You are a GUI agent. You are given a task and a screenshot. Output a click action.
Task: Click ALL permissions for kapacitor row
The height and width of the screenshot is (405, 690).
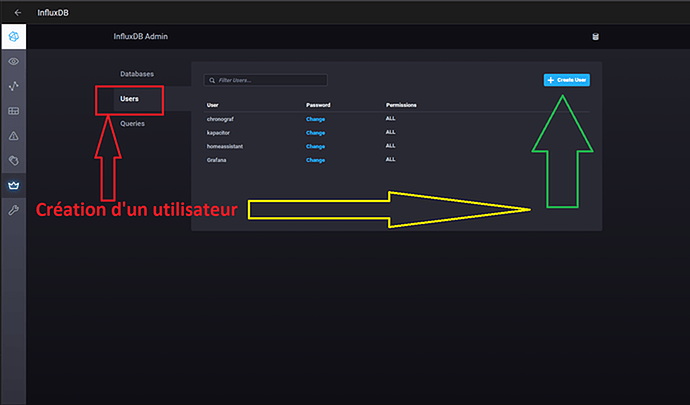pyautogui.click(x=390, y=132)
